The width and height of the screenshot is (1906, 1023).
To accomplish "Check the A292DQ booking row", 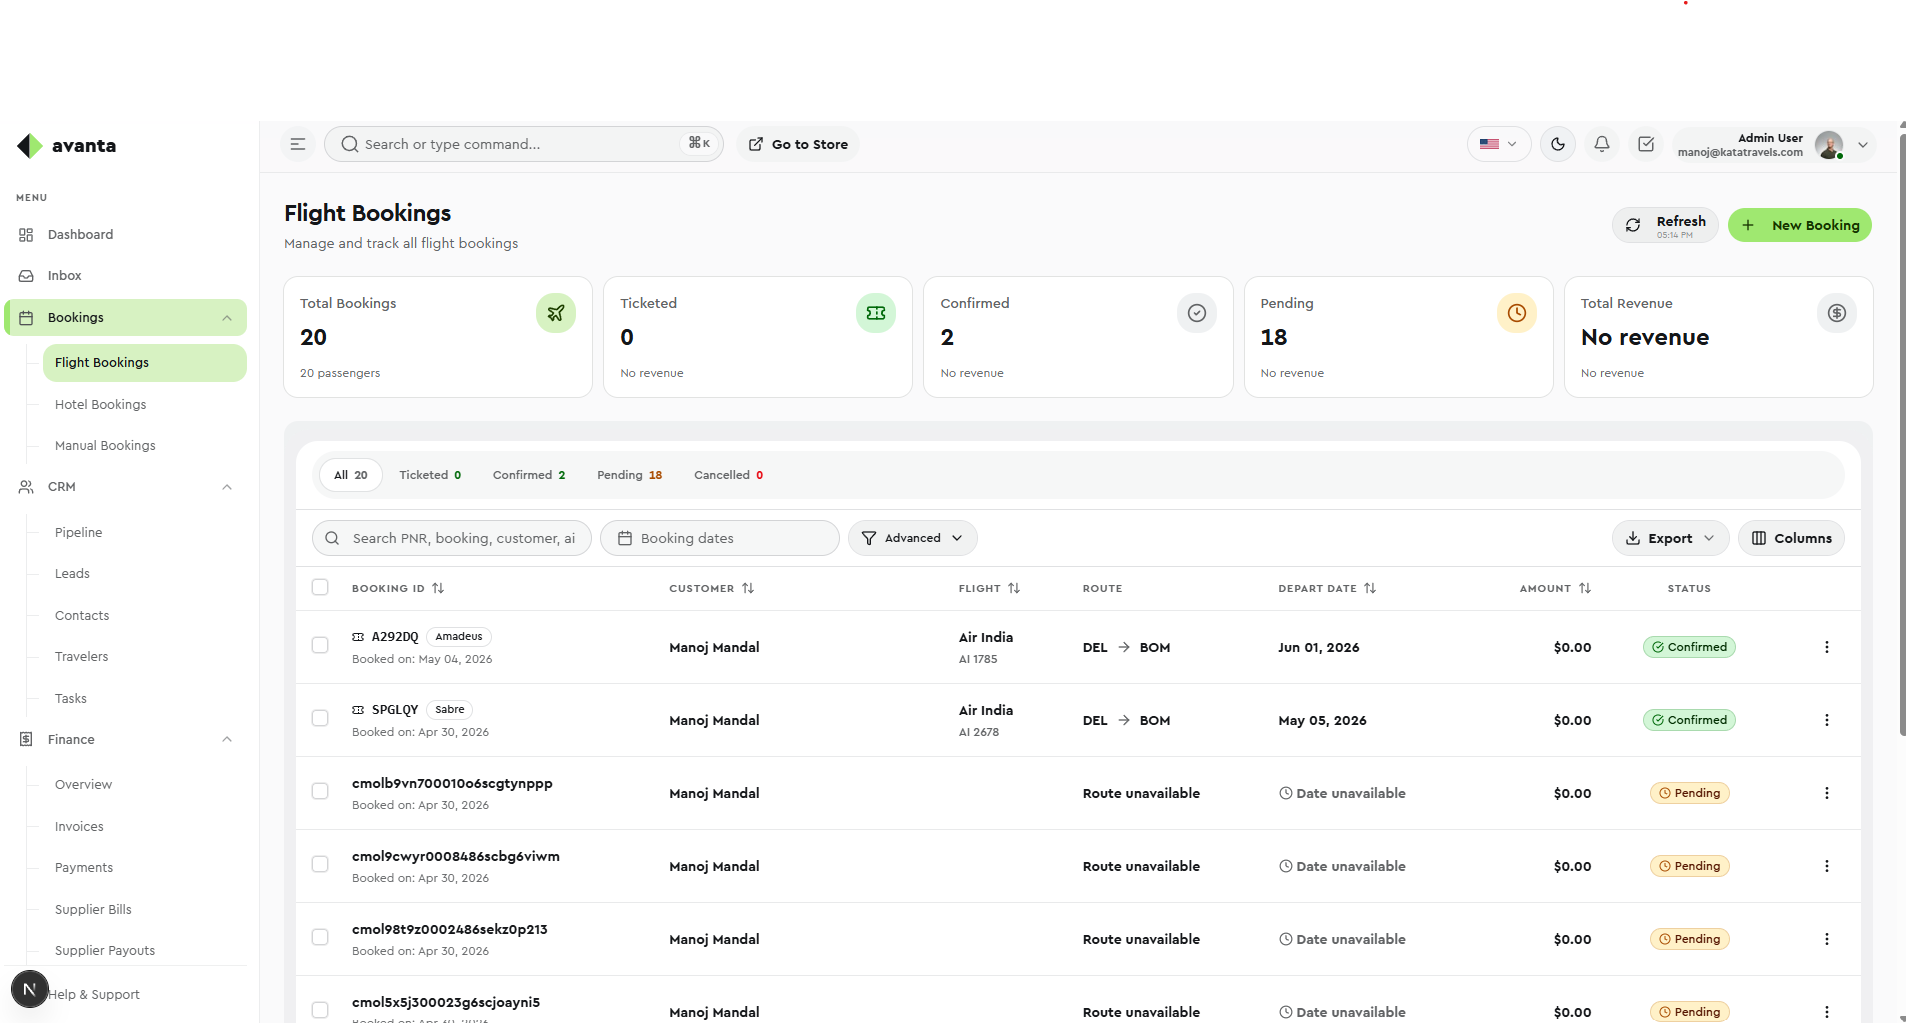I will (320, 645).
